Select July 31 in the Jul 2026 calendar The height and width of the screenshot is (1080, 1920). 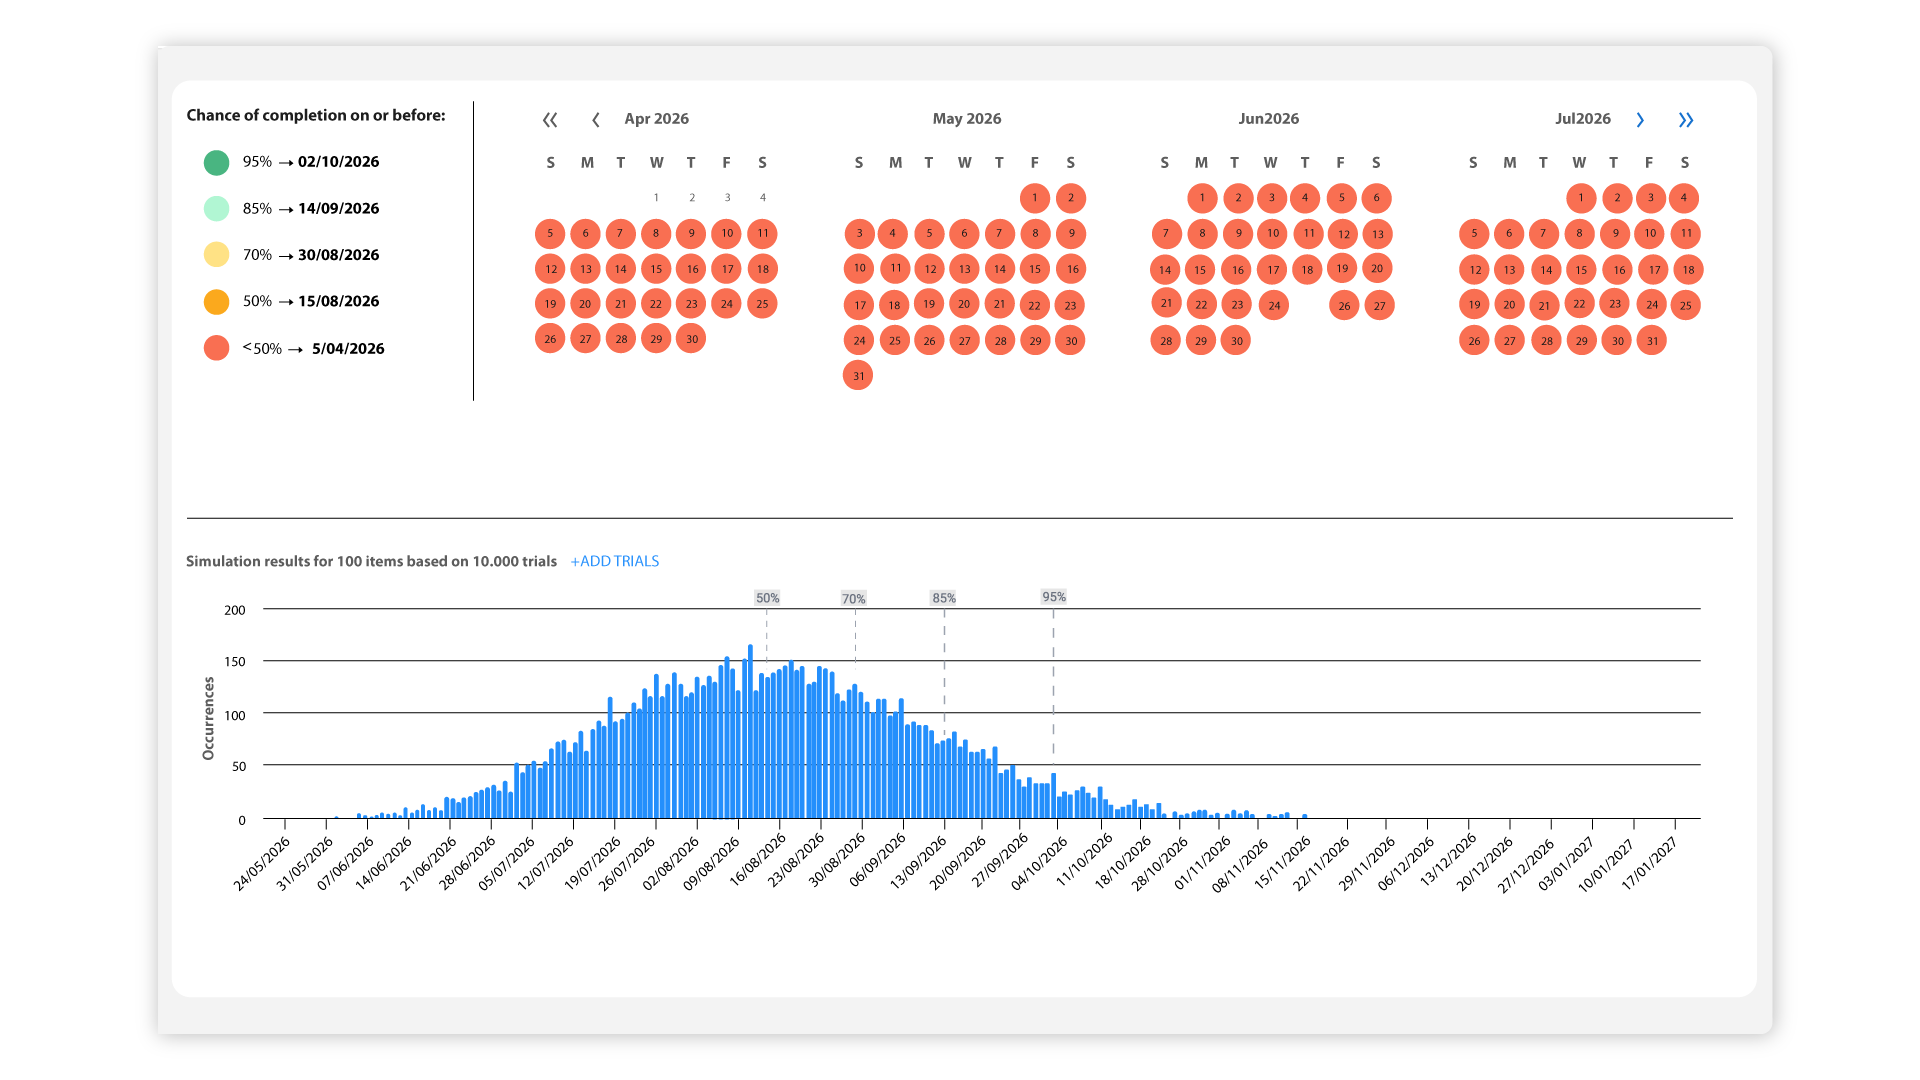1652,341
